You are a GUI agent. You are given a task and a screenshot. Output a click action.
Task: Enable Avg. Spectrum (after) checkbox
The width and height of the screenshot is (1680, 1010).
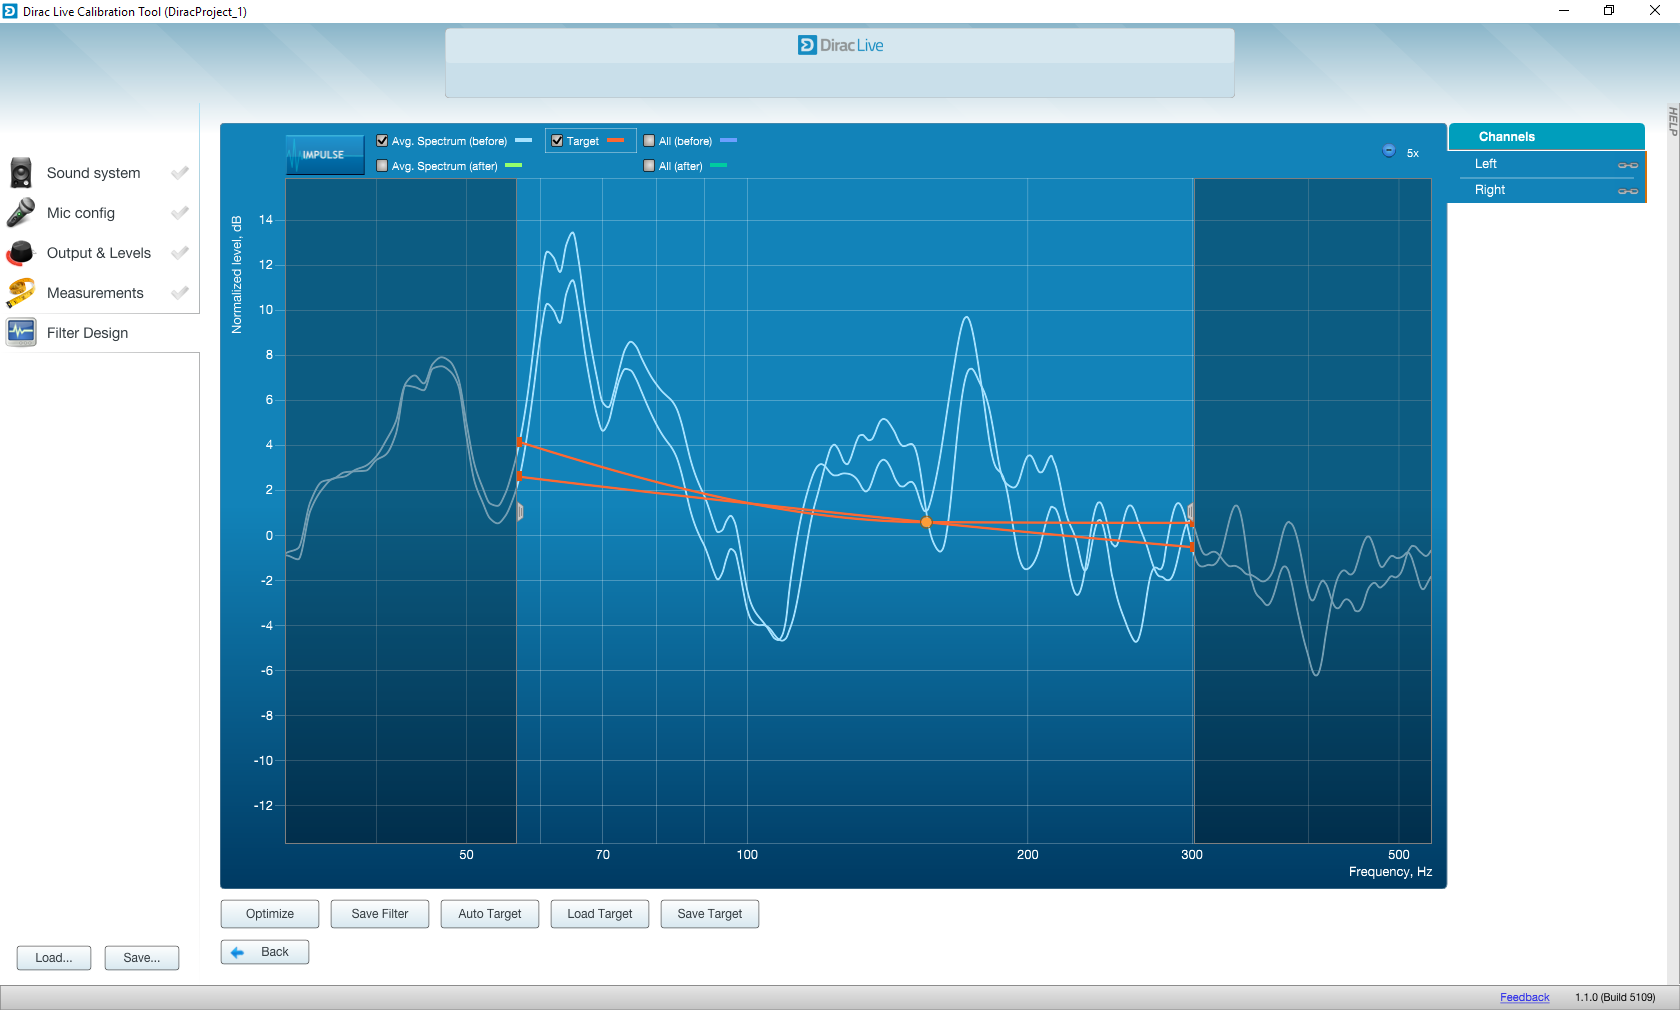pyautogui.click(x=382, y=166)
